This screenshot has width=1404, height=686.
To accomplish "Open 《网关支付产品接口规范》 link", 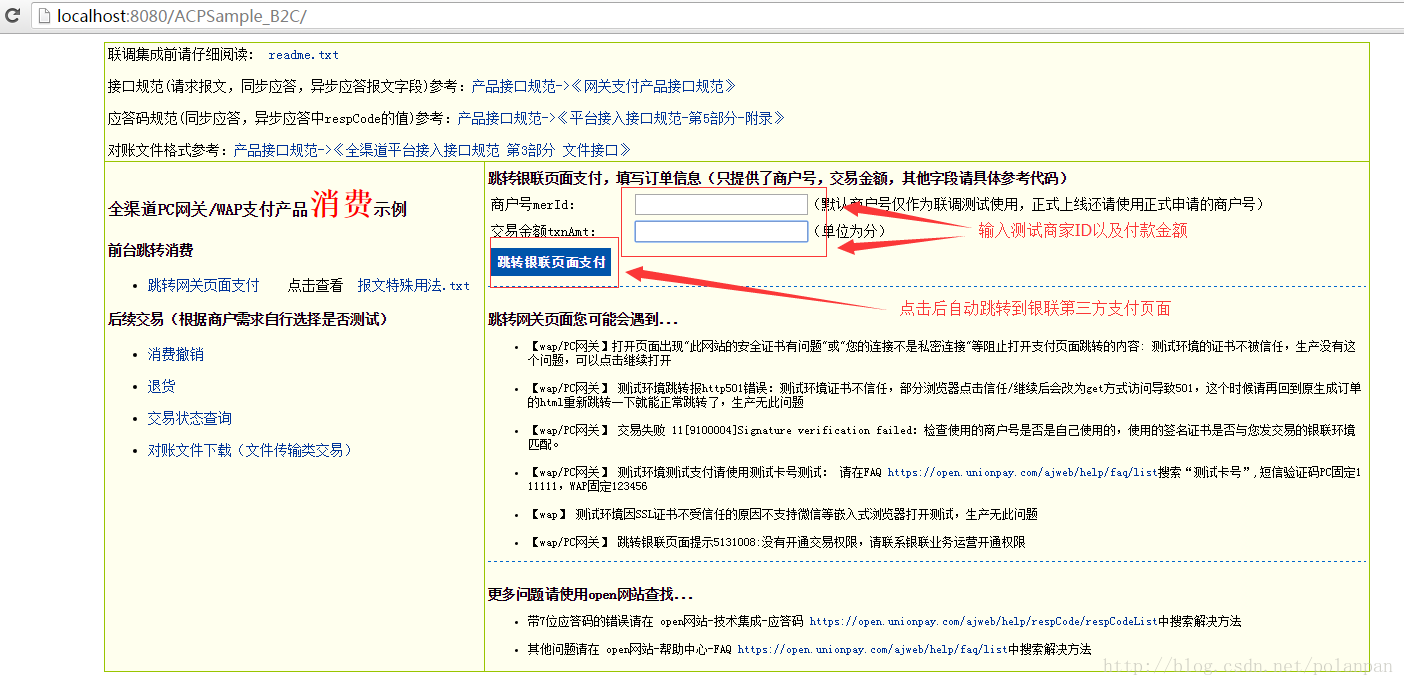I will 653,87.
